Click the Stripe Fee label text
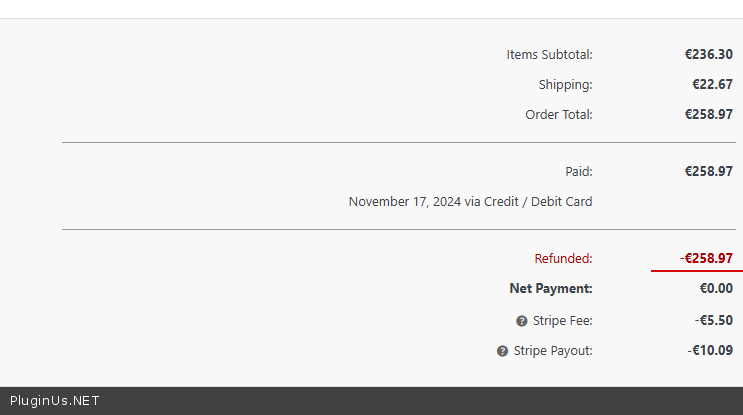Image resolution: width=743 pixels, height=415 pixels. tap(562, 321)
